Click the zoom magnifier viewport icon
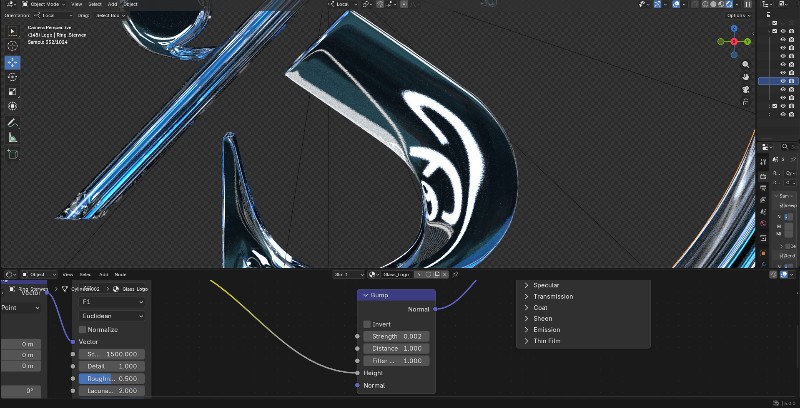Screen dimensions: 800x408 [x=746, y=62]
